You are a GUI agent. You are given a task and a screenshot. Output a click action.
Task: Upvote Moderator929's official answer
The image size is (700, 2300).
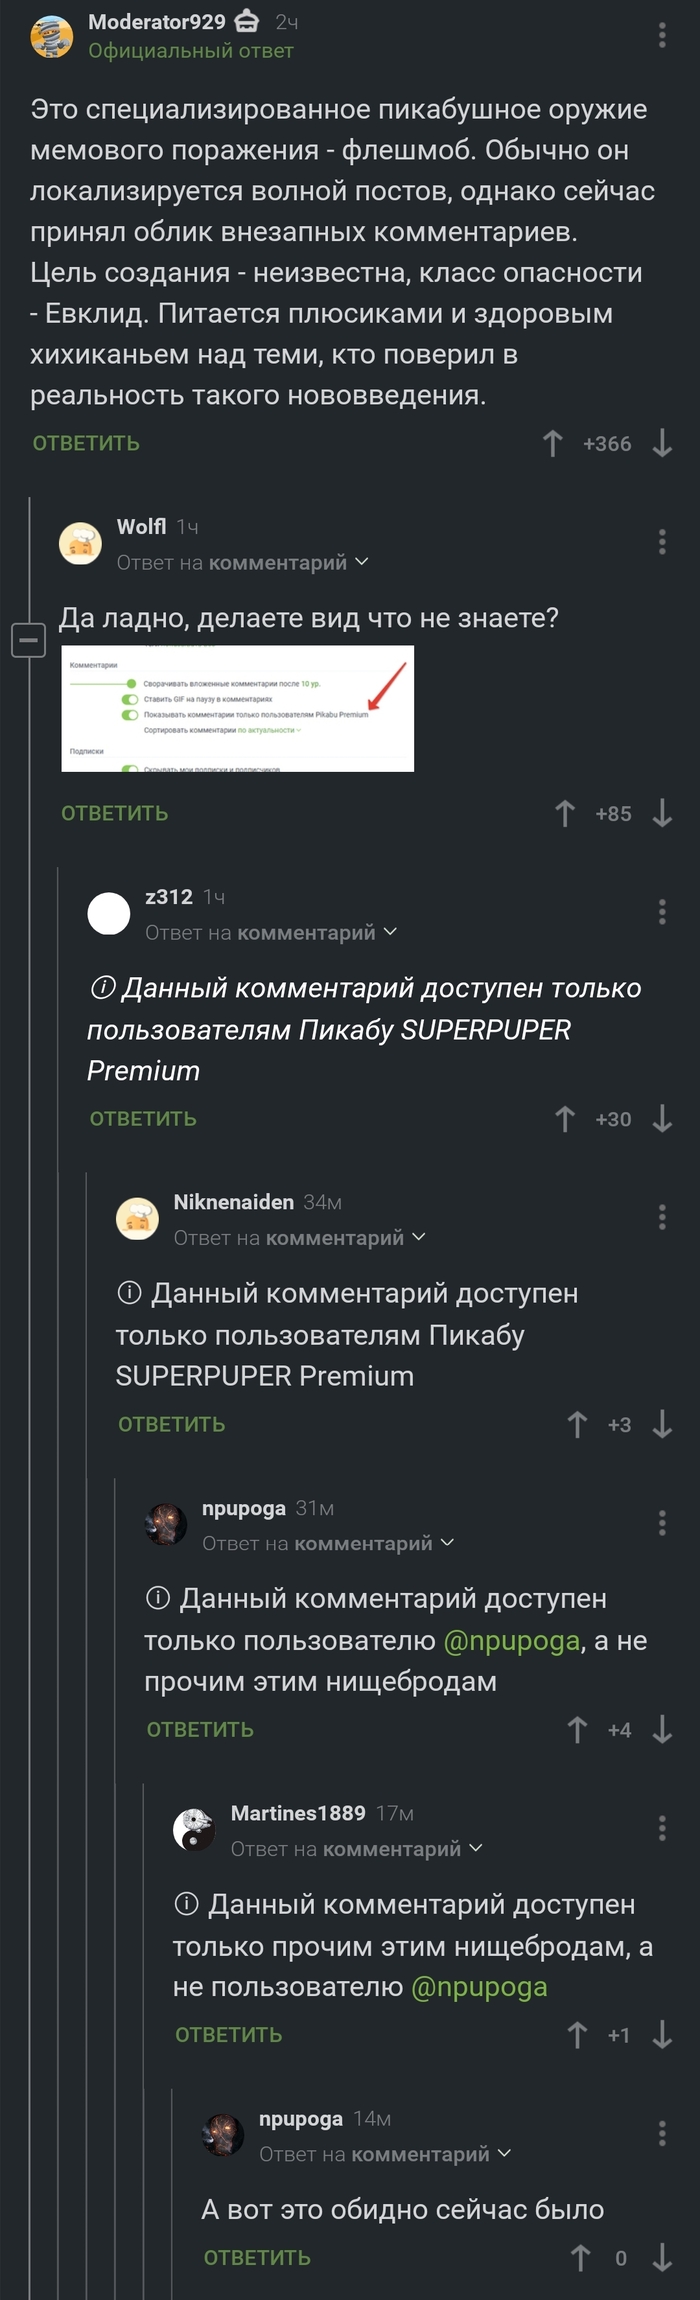(x=553, y=443)
